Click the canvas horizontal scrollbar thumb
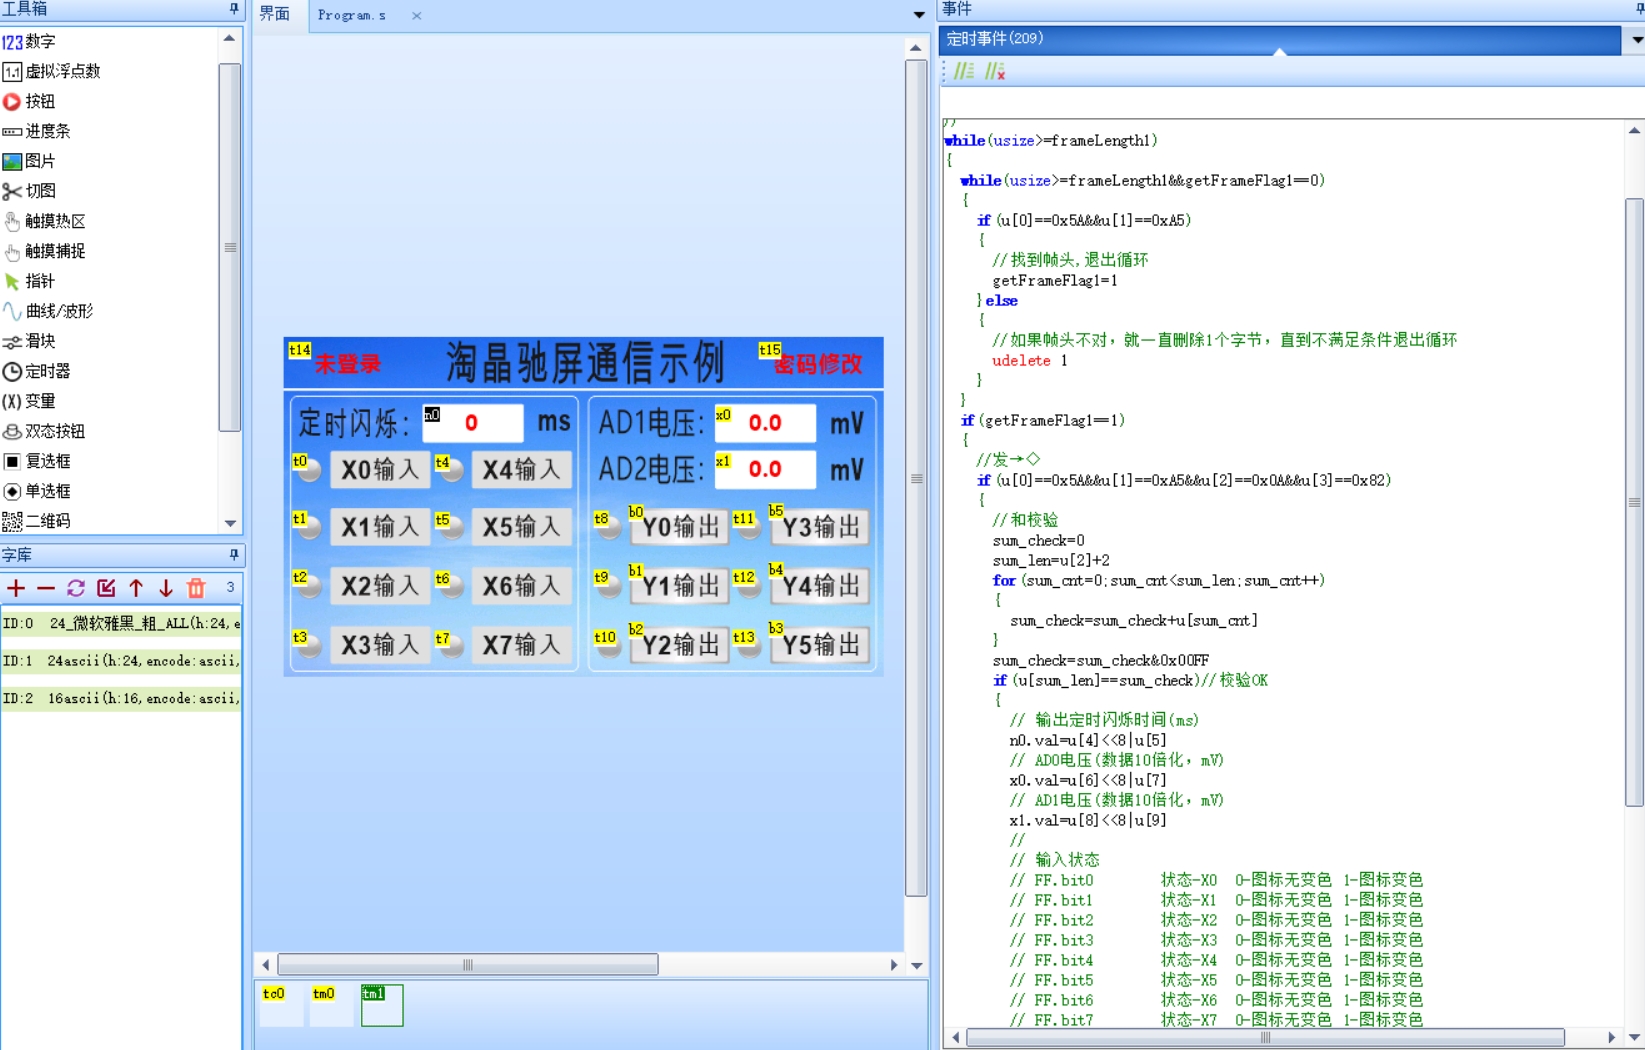 [468, 965]
